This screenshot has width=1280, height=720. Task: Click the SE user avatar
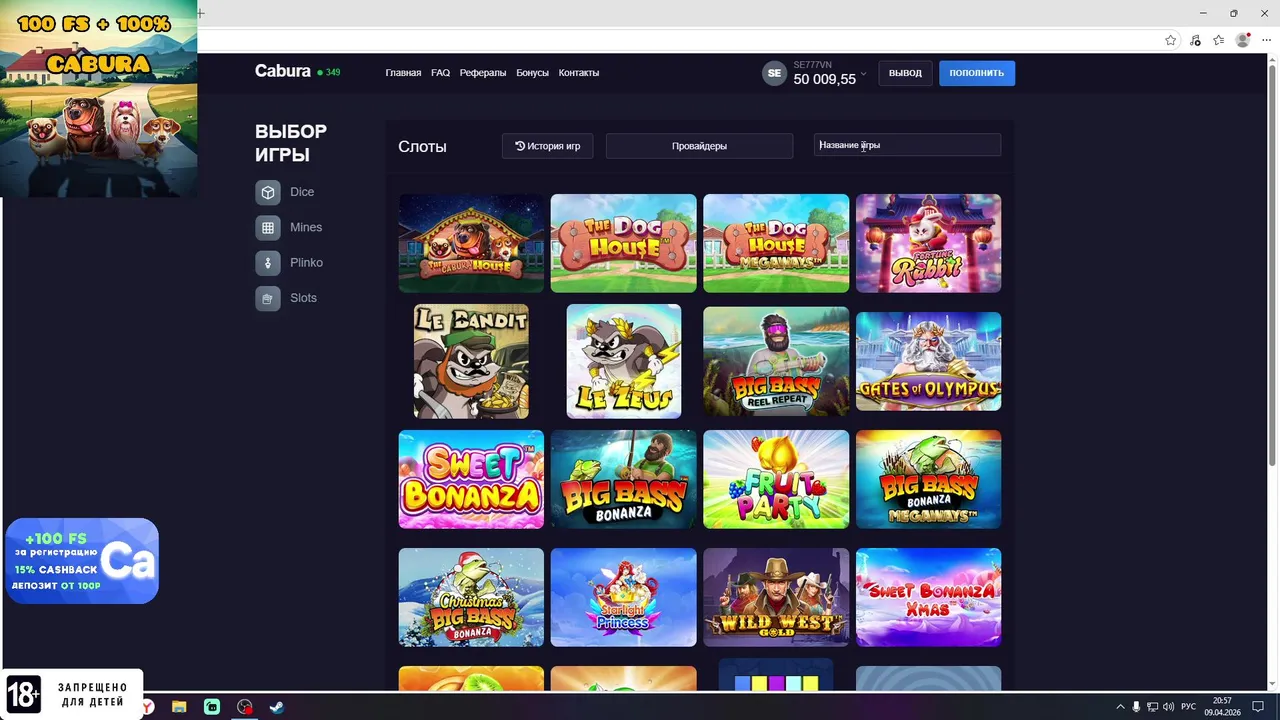click(774, 73)
